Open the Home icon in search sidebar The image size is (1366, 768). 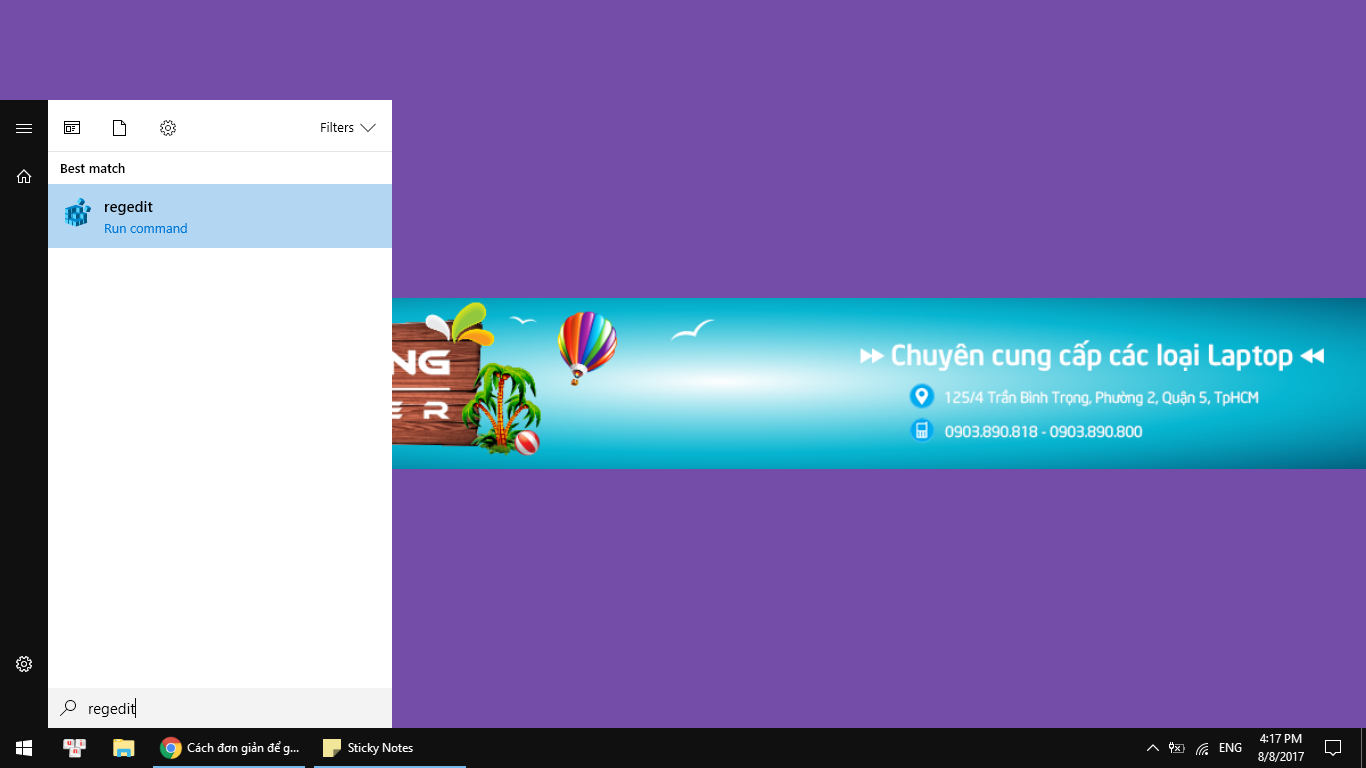[x=23, y=176]
